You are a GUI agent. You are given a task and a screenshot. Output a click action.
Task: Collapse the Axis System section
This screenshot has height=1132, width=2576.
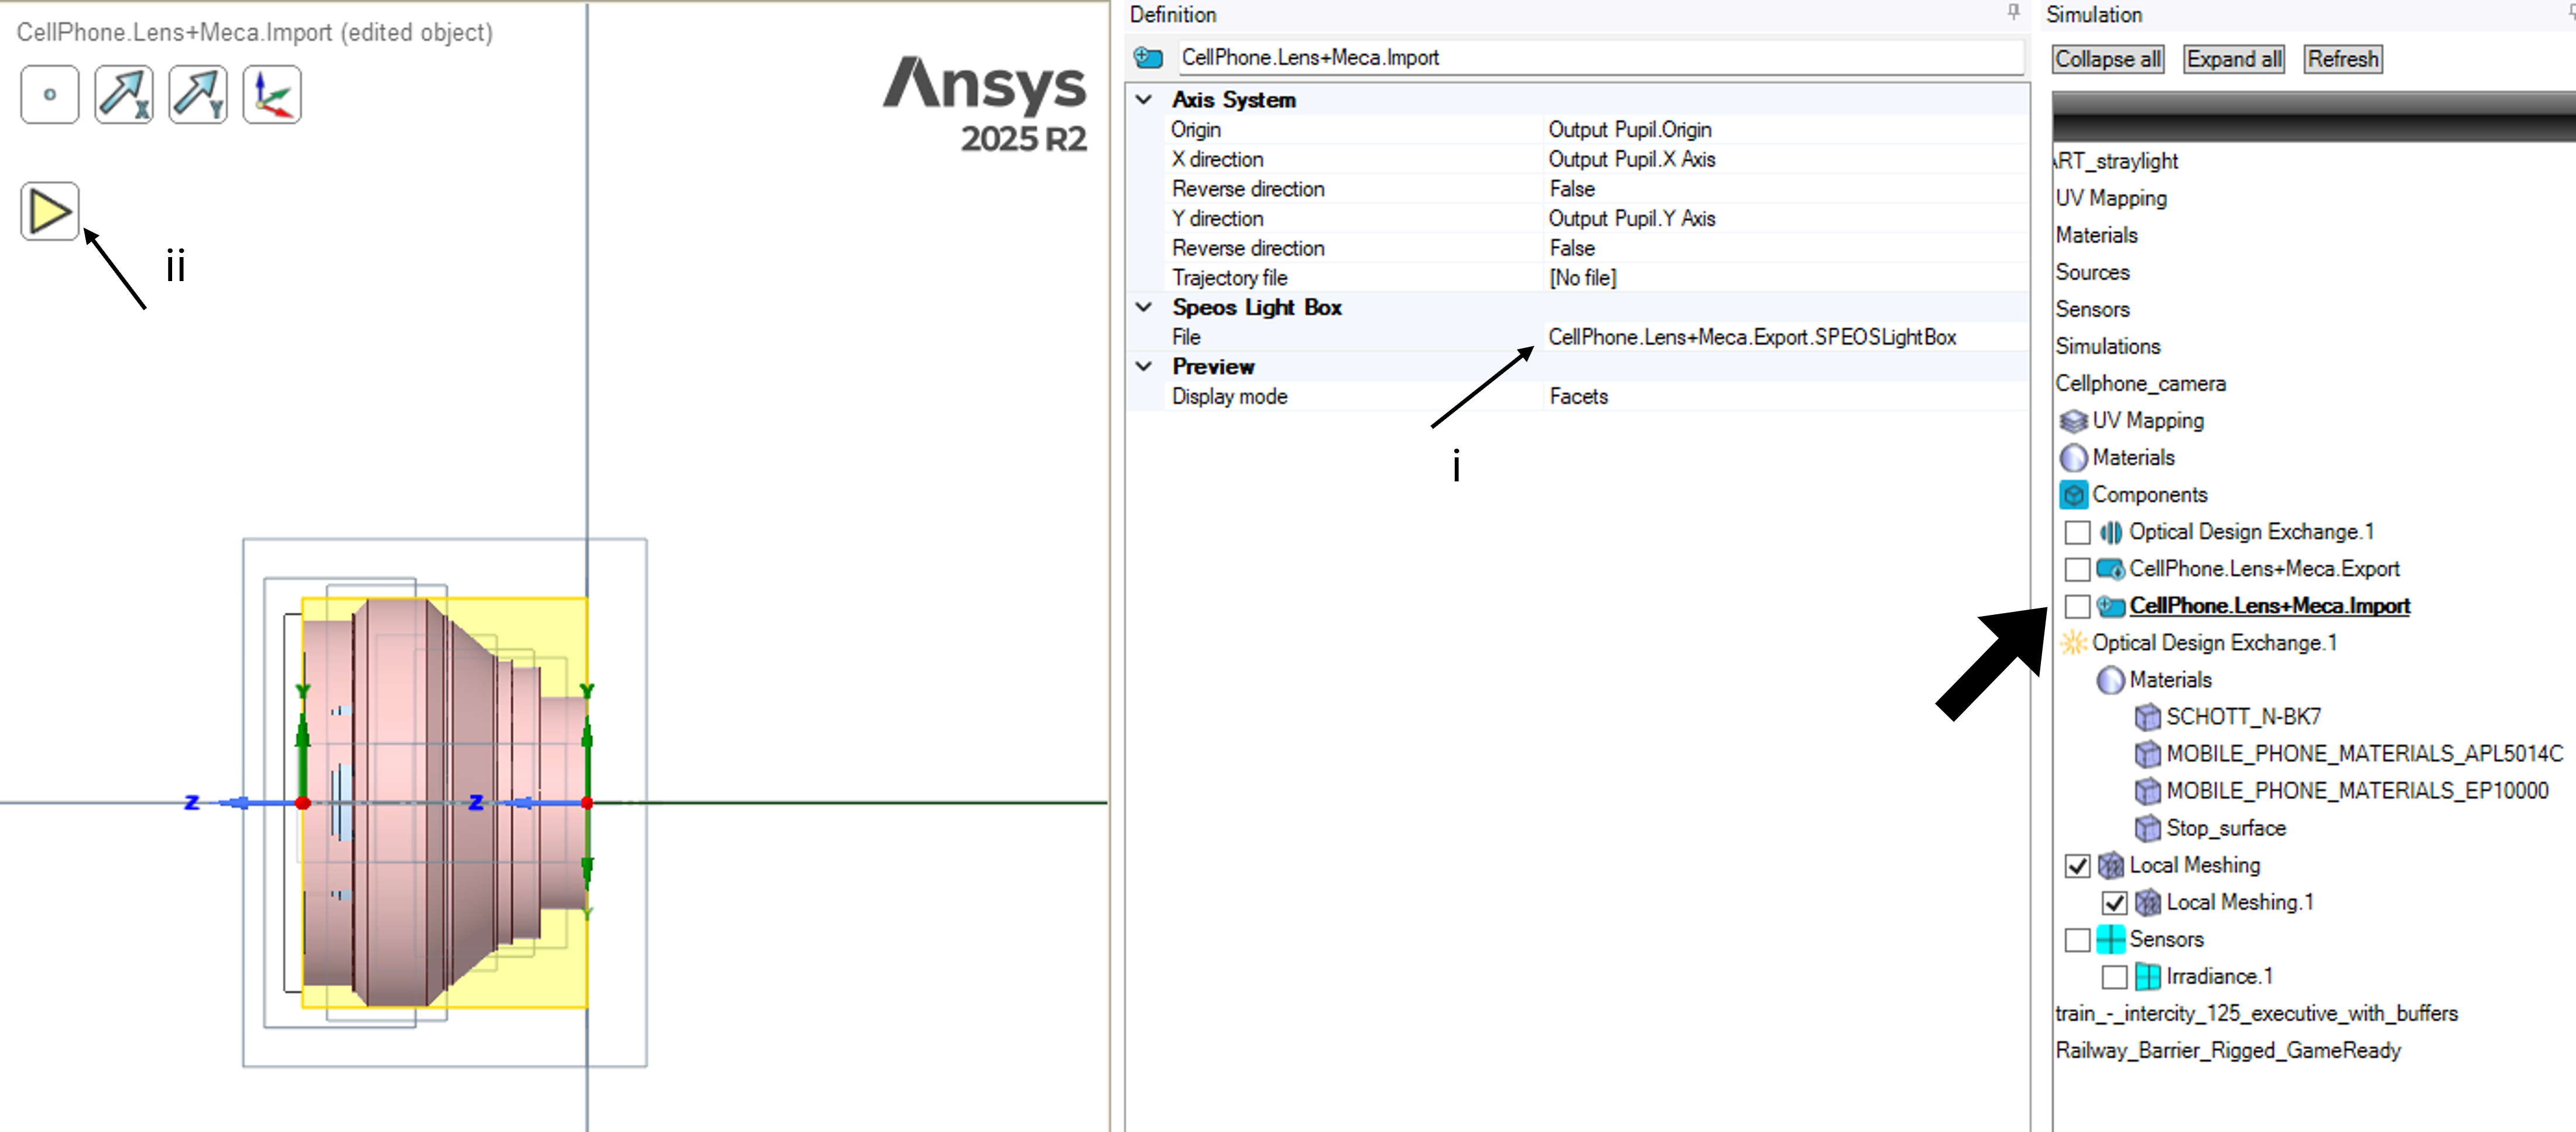tap(1144, 100)
